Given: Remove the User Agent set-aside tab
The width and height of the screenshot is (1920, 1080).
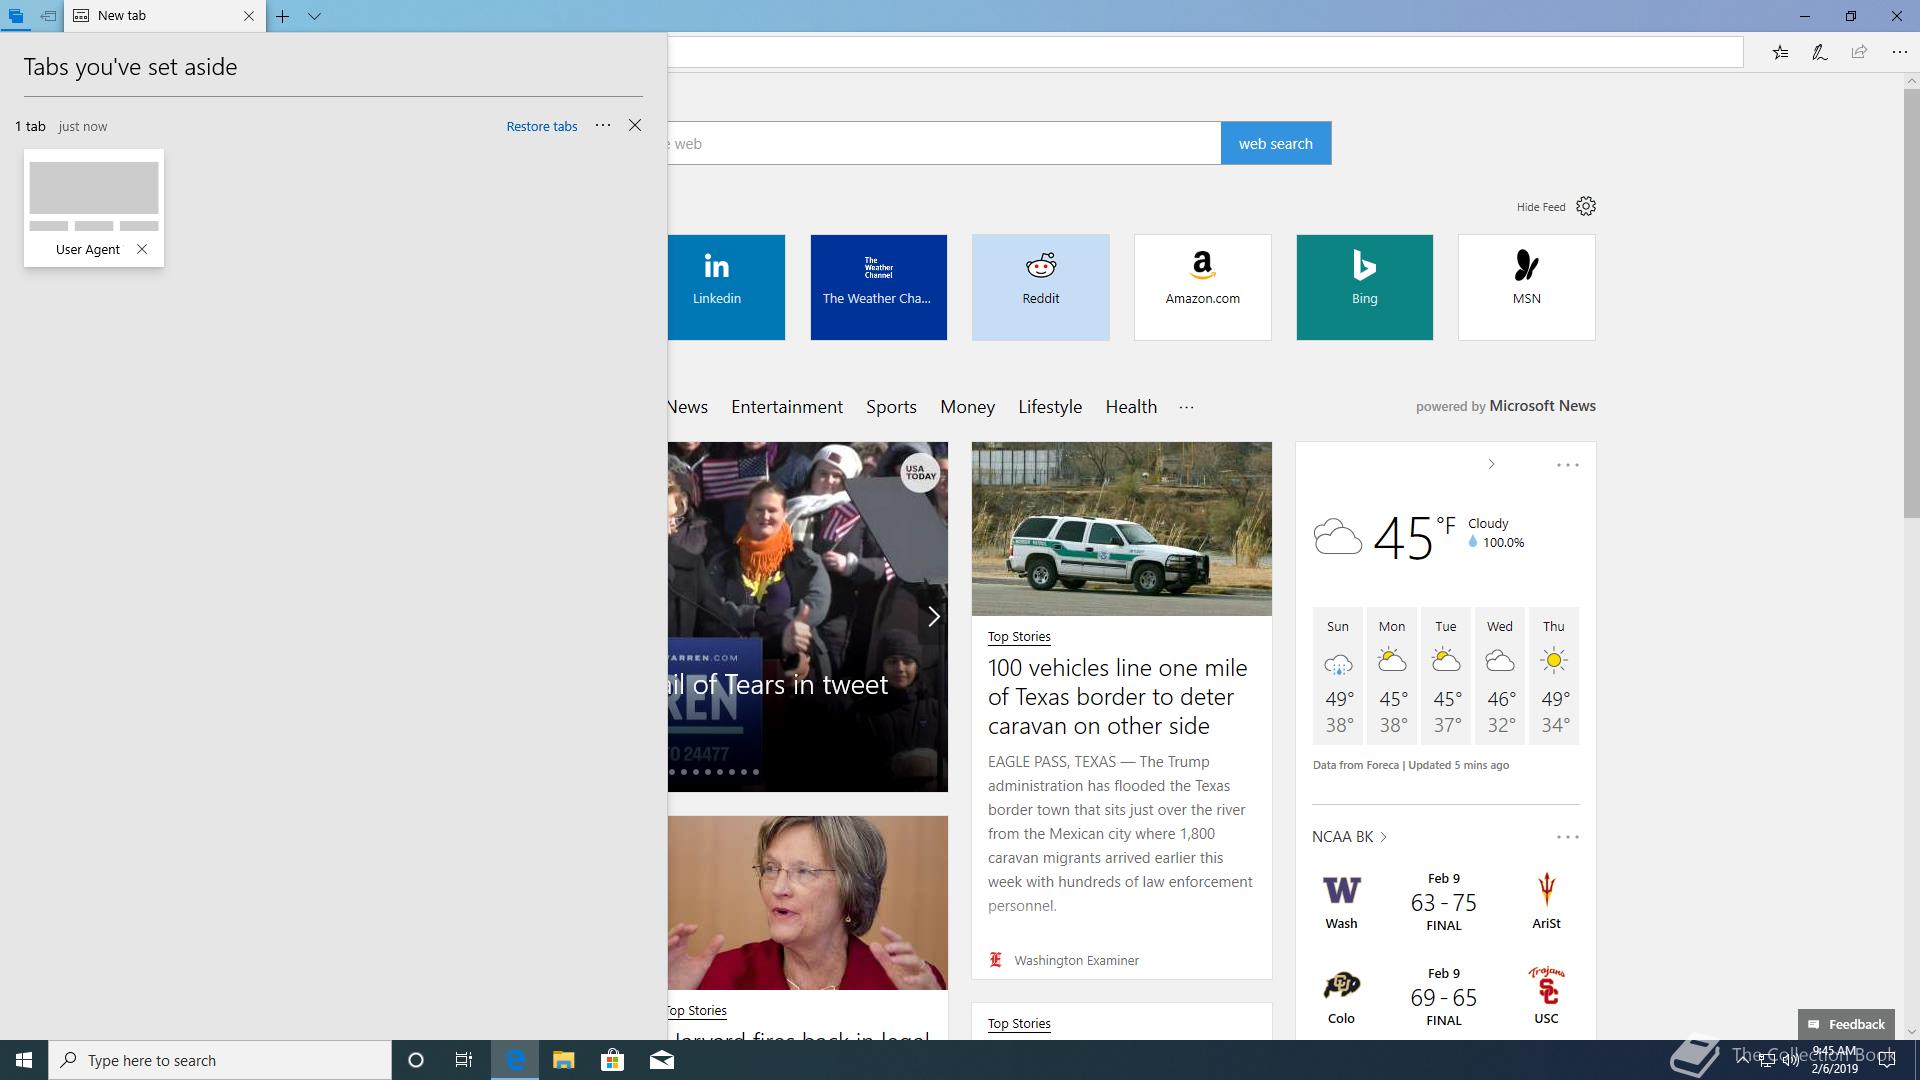Looking at the screenshot, I should click(142, 249).
